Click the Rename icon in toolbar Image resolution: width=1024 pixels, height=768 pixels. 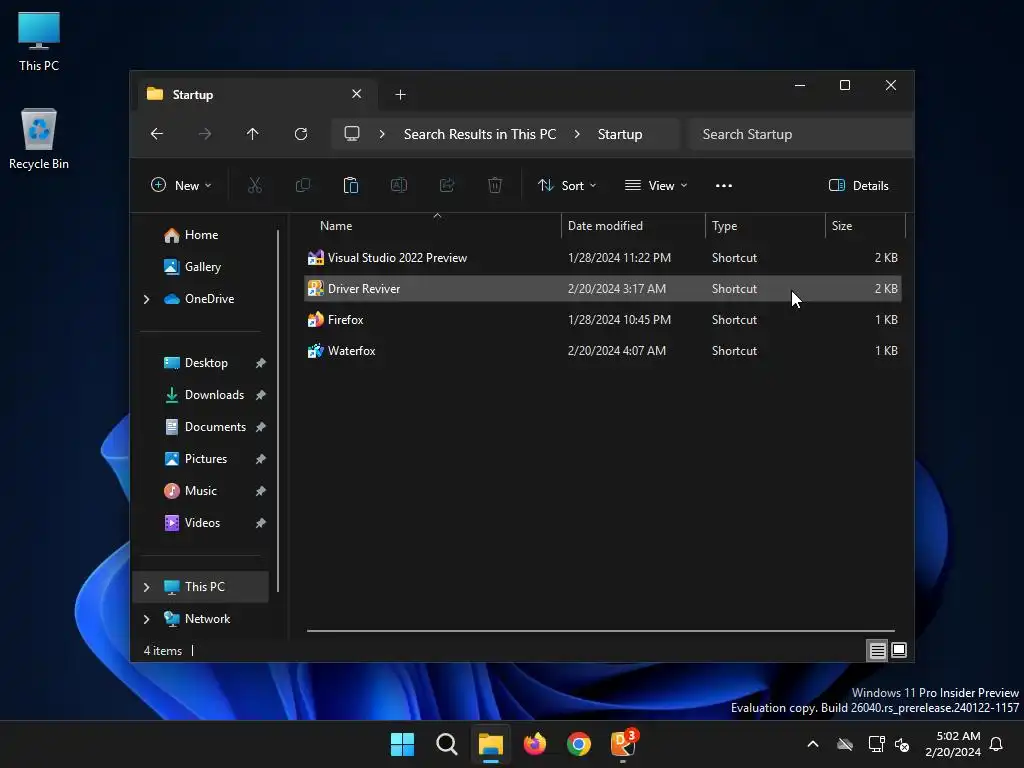(x=399, y=185)
